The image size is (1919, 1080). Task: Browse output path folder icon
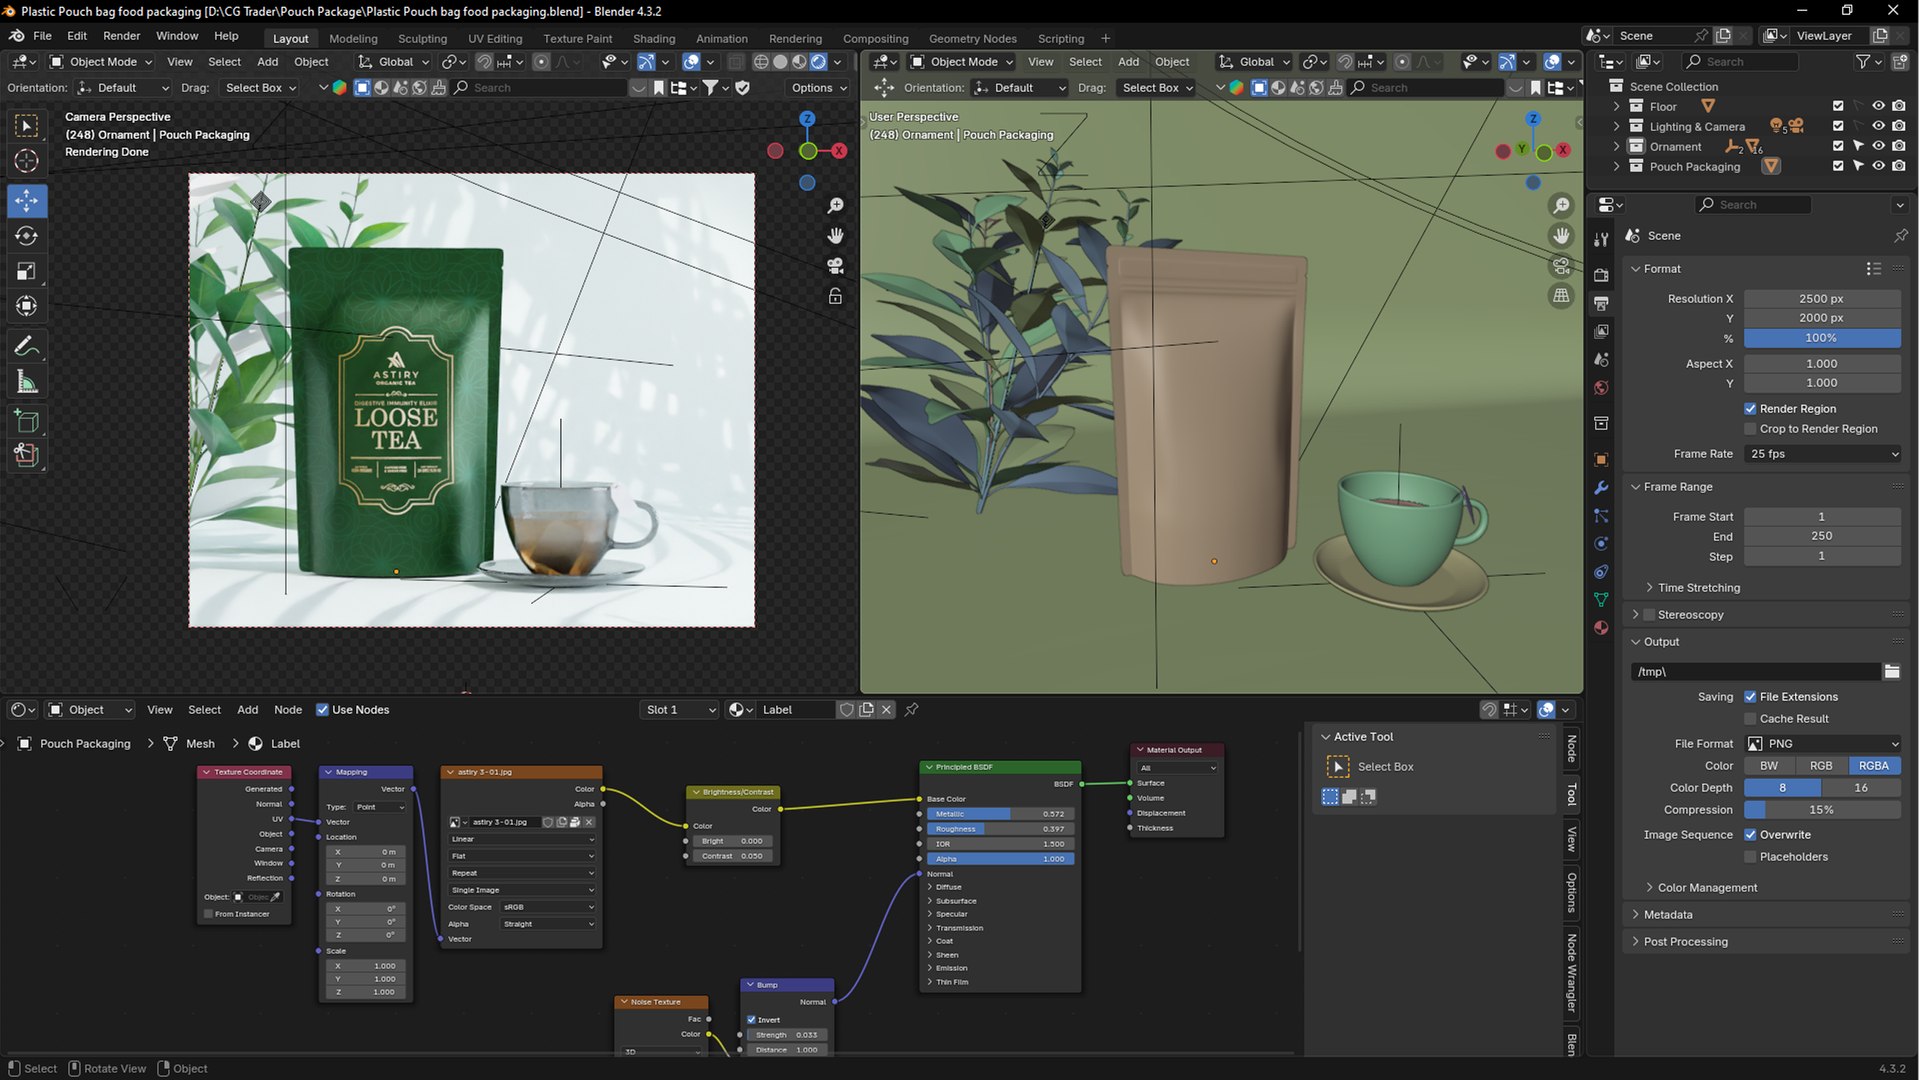click(x=1891, y=672)
